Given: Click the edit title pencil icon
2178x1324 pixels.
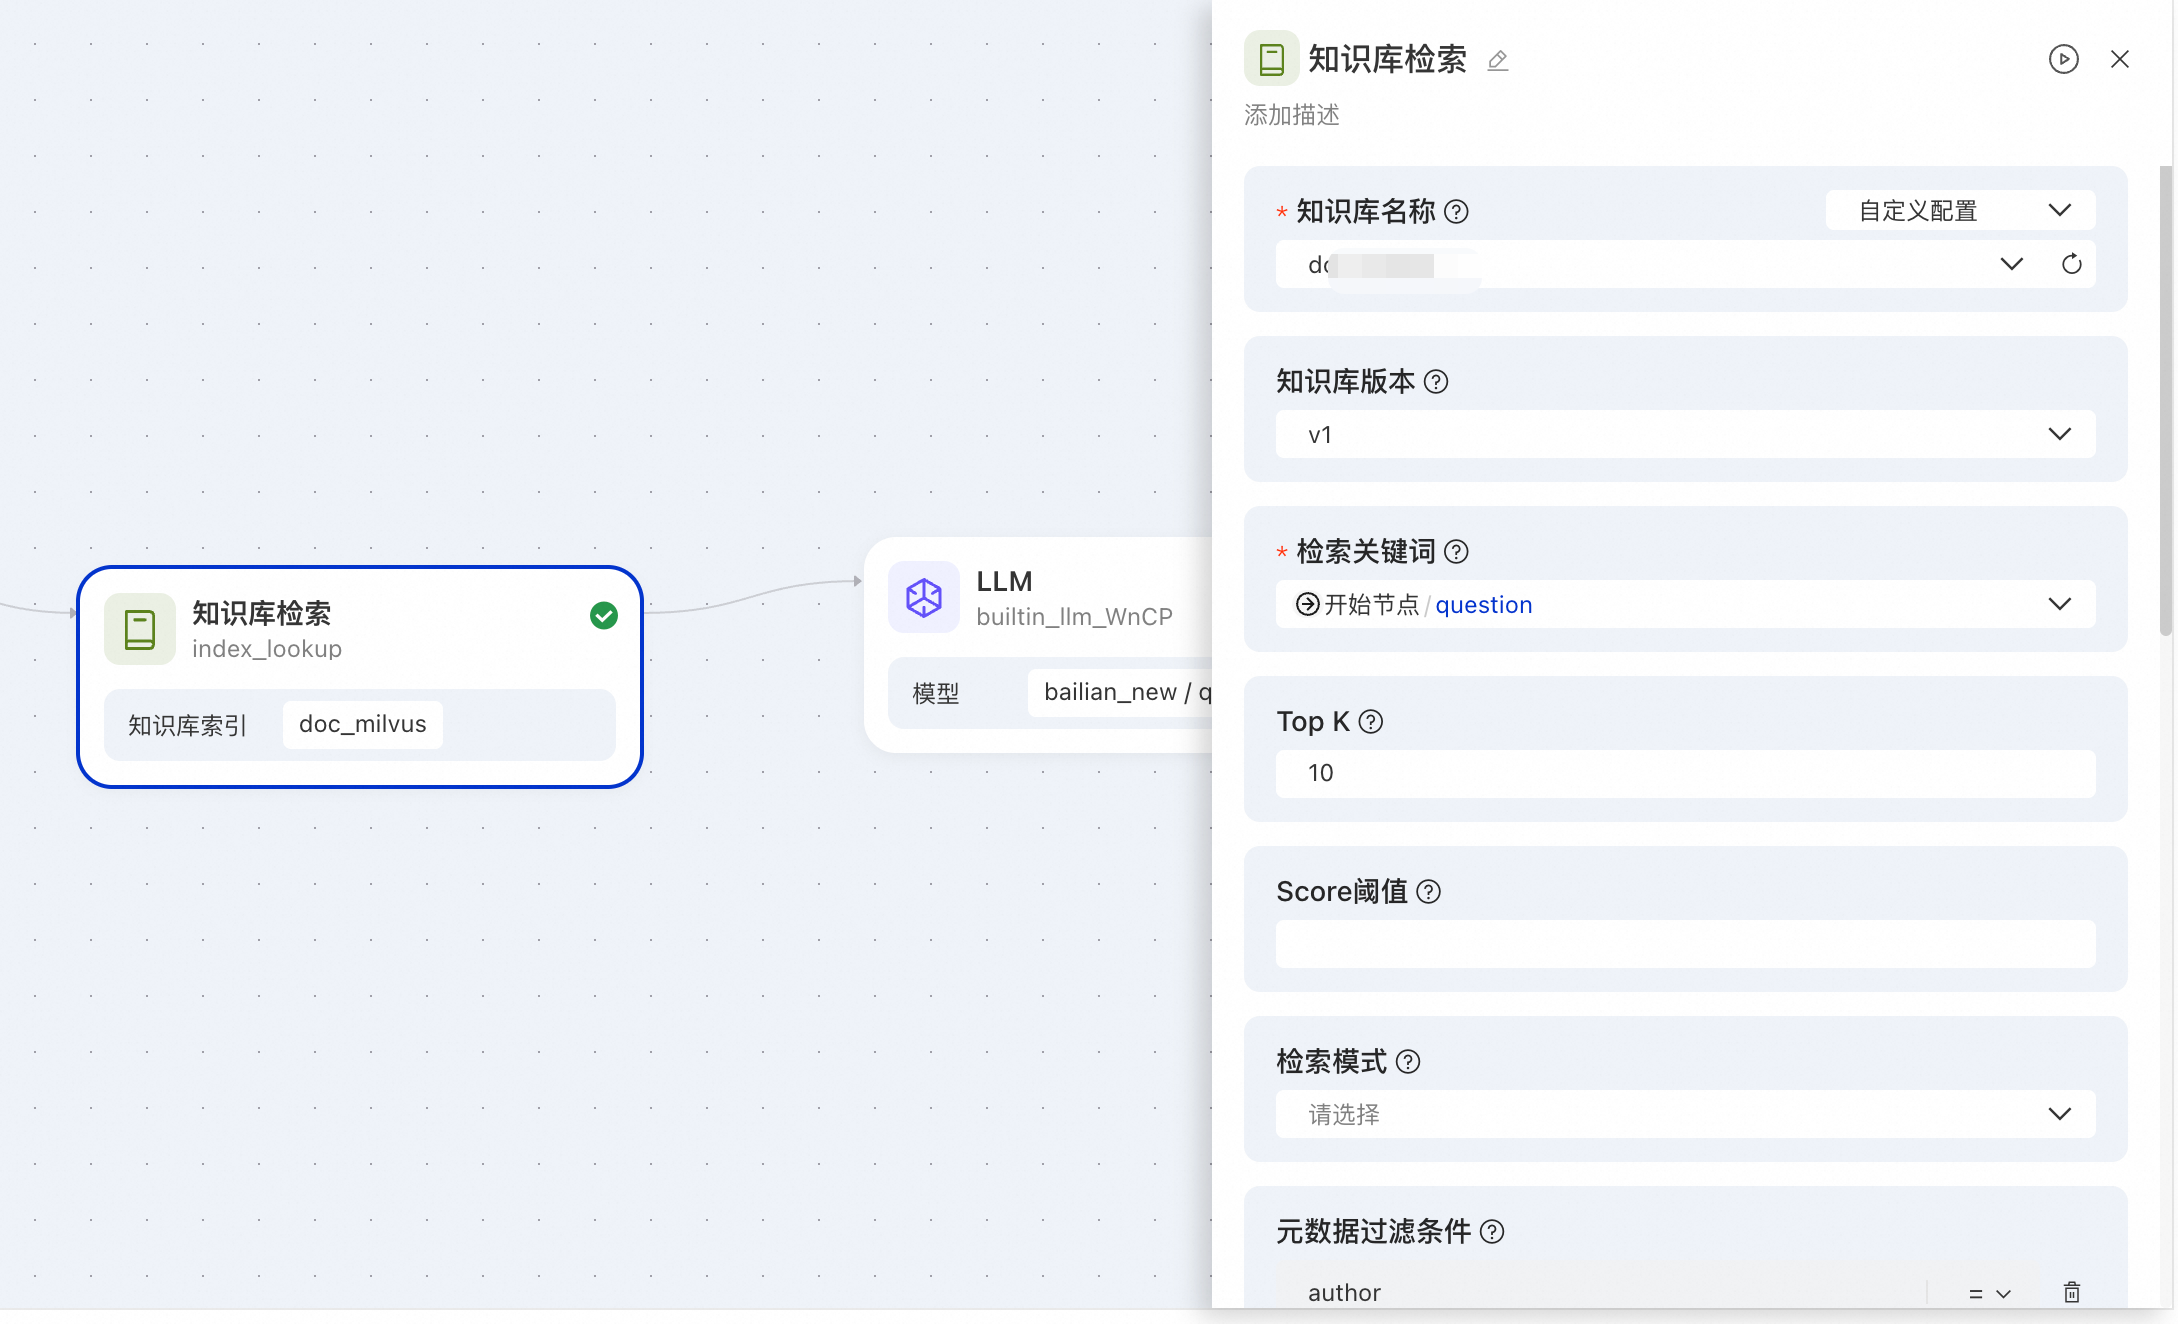Looking at the screenshot, I should 1497,61.
